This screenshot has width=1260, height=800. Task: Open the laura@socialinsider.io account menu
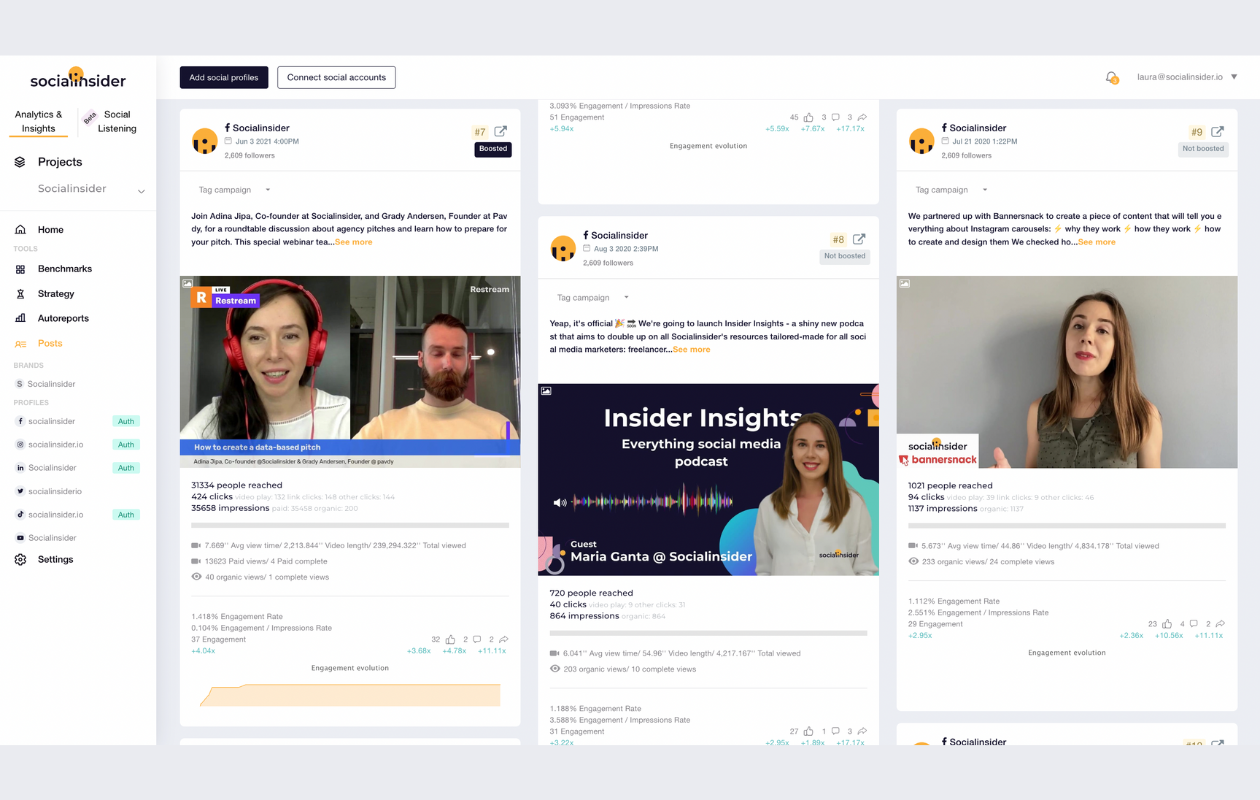pyautogui.click(x=1187, y=77)
